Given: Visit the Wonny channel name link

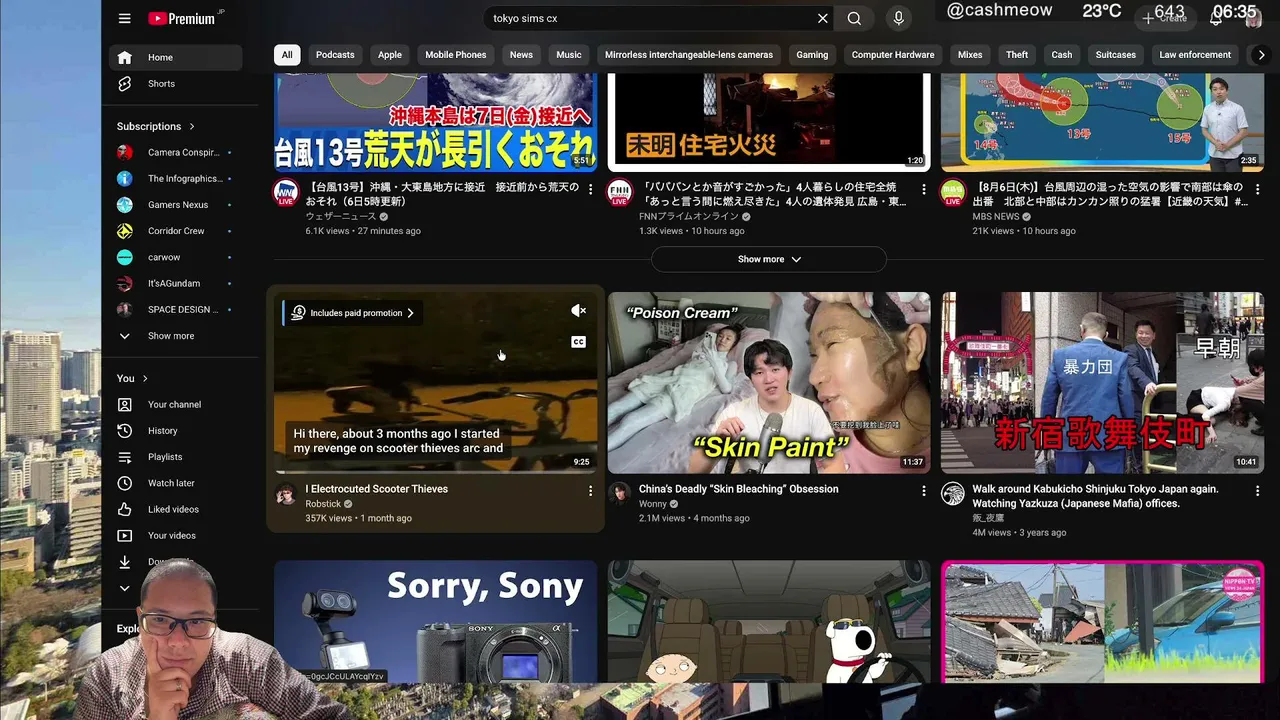Looking at the screenshot, I should pos(653,504).
